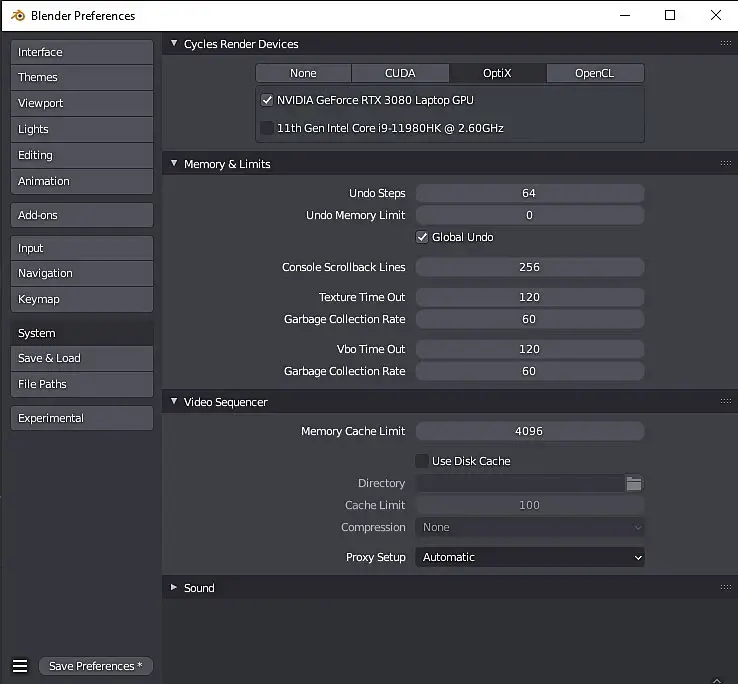Viewport: 738px width, 684px height.
Task: Click the Sound panel grip icon
Action: [x=726, y=588]
